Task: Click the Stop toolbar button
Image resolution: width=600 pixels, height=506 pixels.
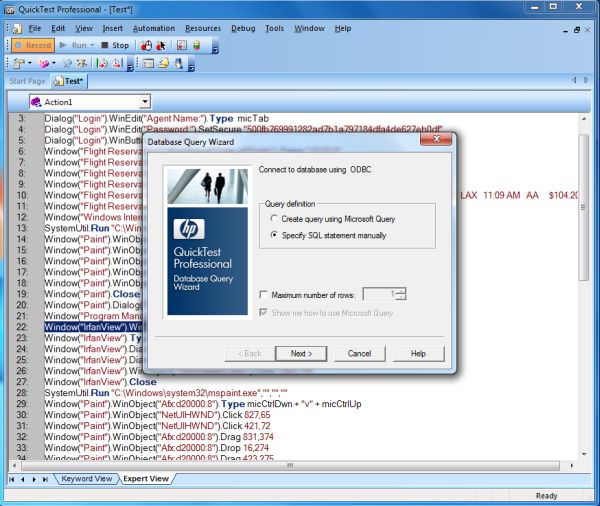Action: [115, 46]
